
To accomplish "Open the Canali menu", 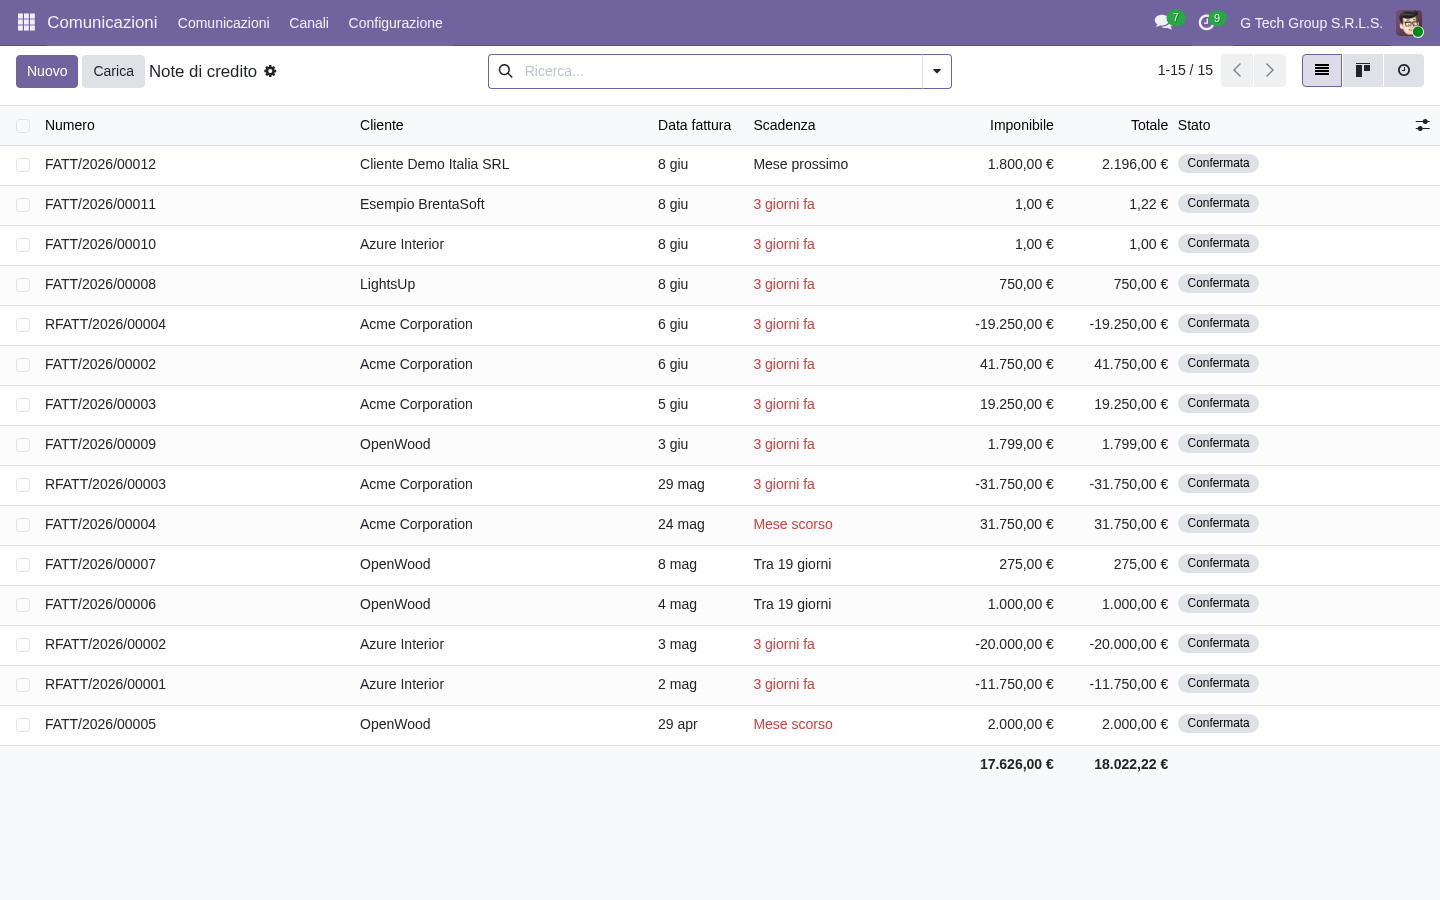I will [x=309, y=23].
